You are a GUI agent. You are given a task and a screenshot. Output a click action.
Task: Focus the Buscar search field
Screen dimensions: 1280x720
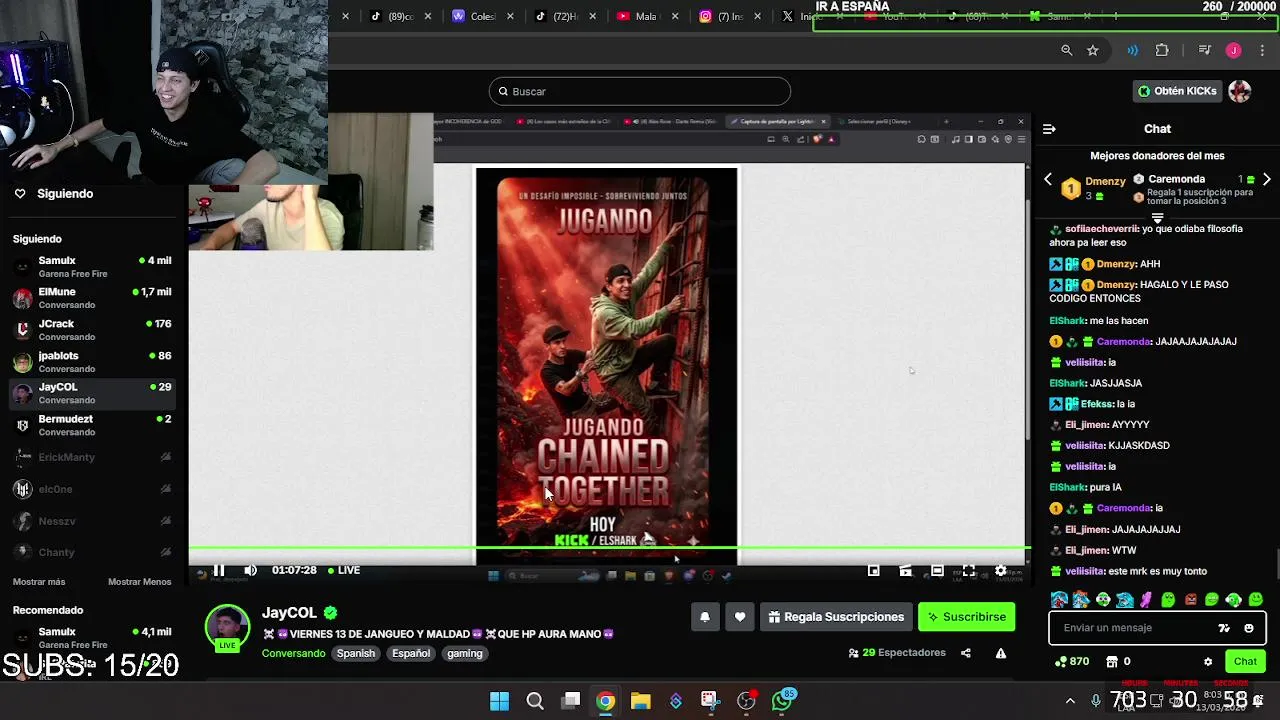[x=640, y=91]
